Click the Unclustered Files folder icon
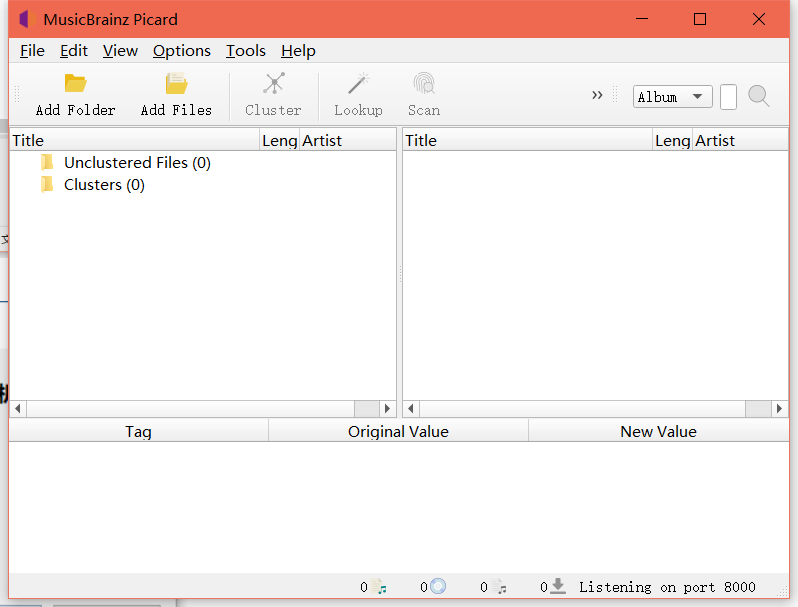 (x=47, y=162)
